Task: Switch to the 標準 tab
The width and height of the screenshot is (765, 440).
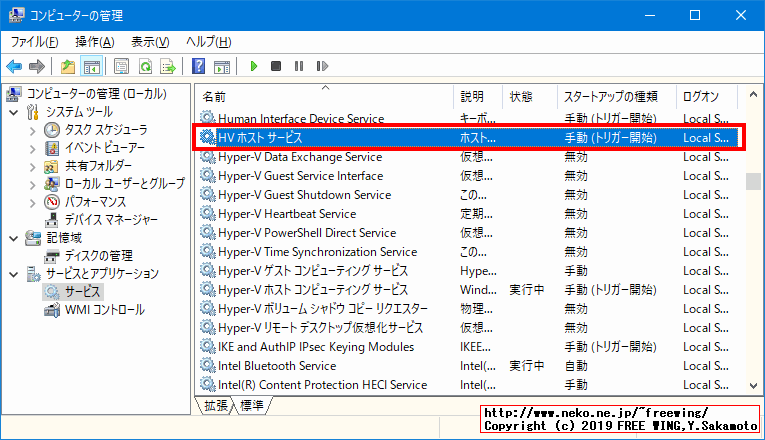Action: pos(252,405)
